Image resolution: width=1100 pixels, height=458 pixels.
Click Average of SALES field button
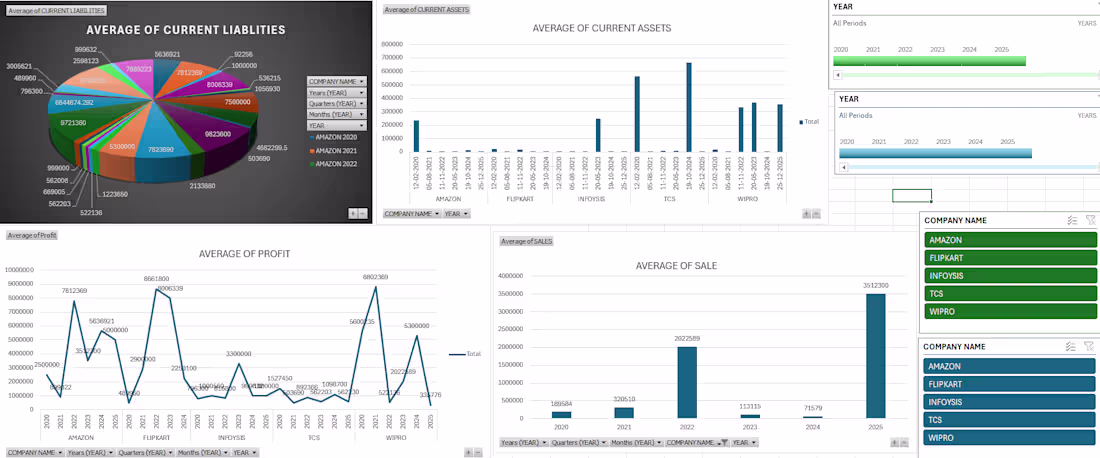point(526,241)
